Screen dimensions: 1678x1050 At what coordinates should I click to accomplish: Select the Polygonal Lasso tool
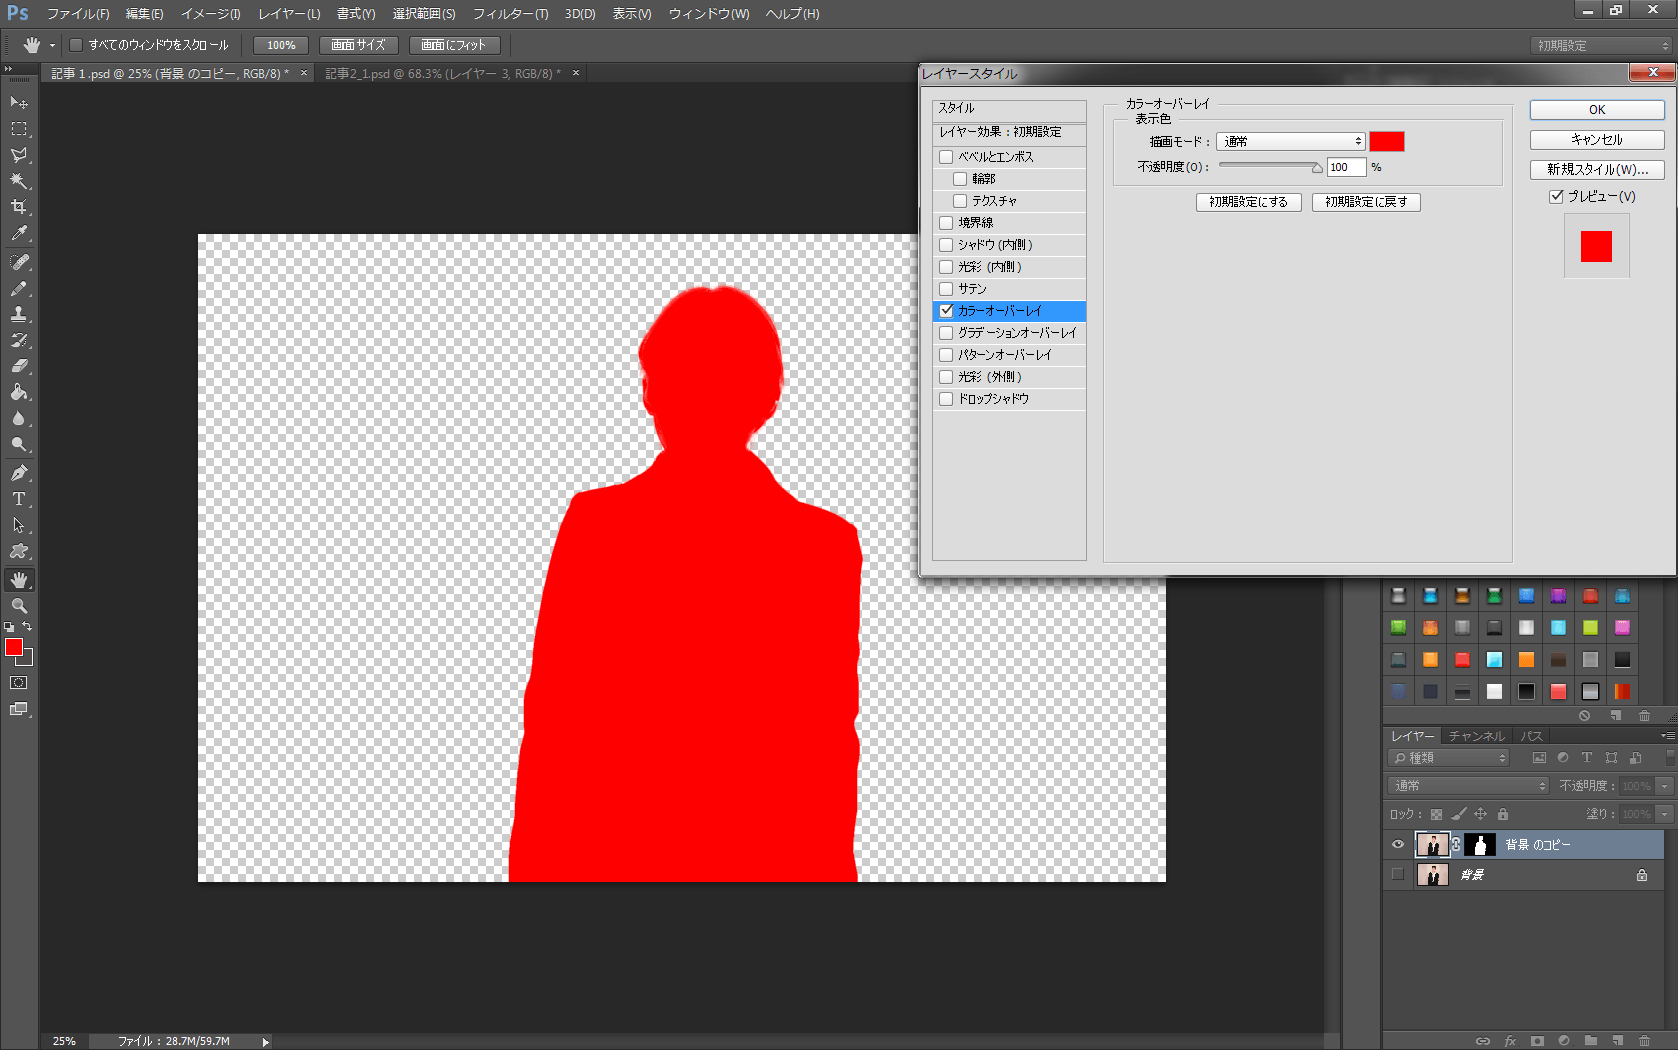coord(19,155)
